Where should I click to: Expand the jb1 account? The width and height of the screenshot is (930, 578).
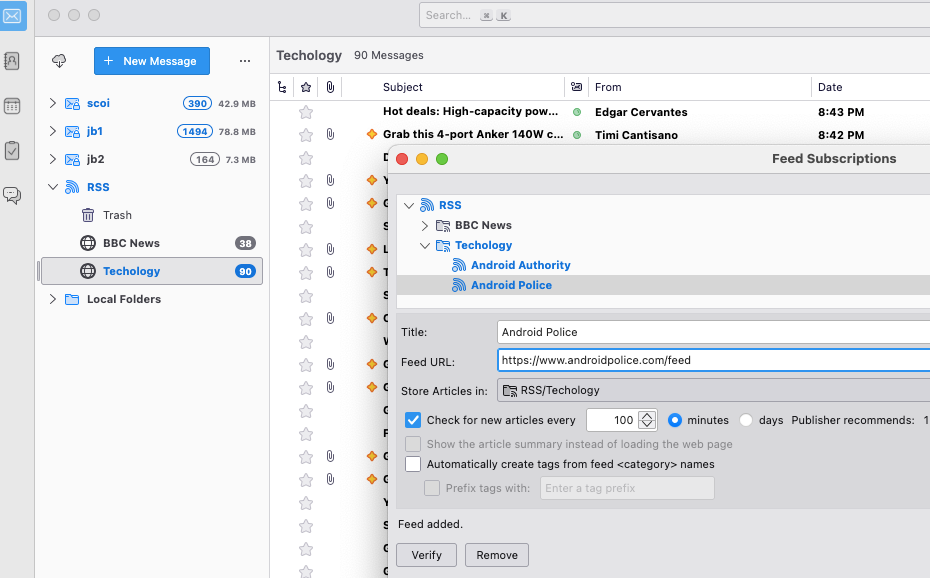click(x=53, y=131)
